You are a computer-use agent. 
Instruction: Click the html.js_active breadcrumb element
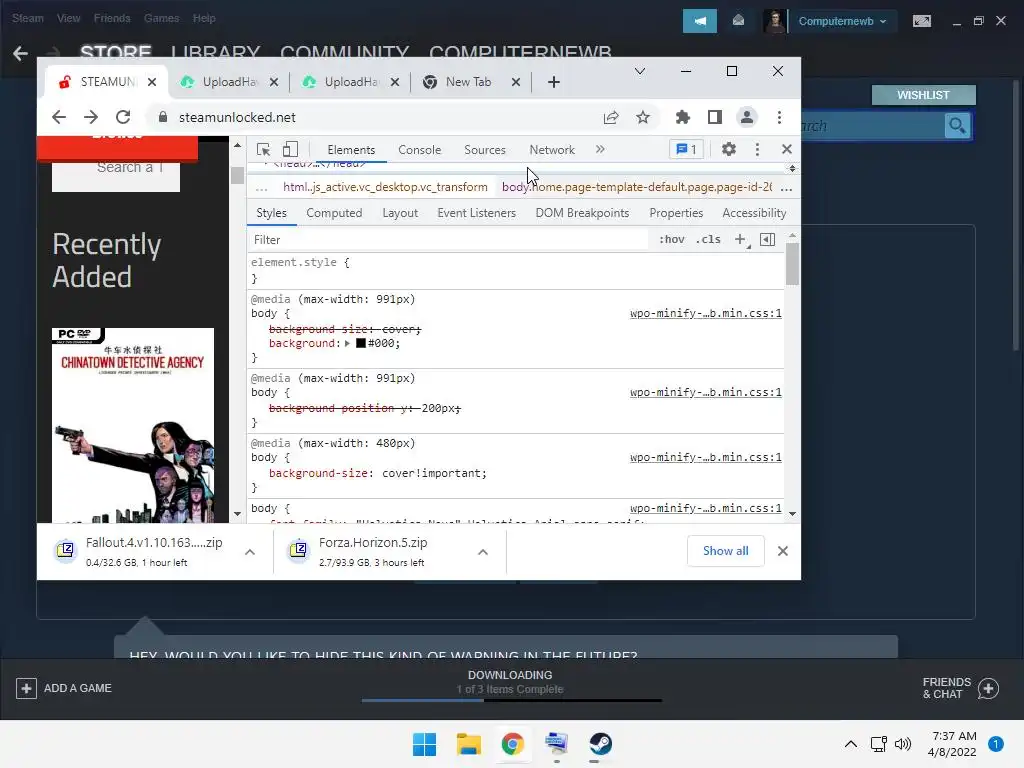pyautogui.click(x=385, y=187)
